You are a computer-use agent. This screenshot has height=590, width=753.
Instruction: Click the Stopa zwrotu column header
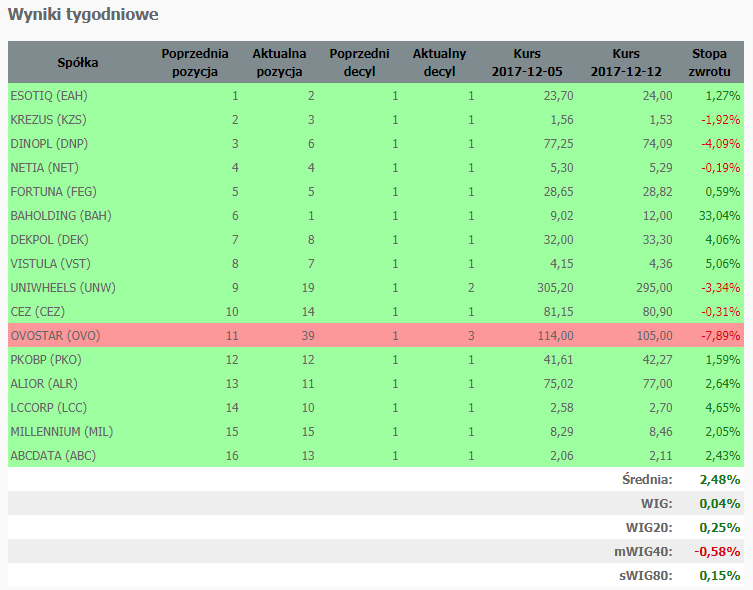(x=709, y=62)
